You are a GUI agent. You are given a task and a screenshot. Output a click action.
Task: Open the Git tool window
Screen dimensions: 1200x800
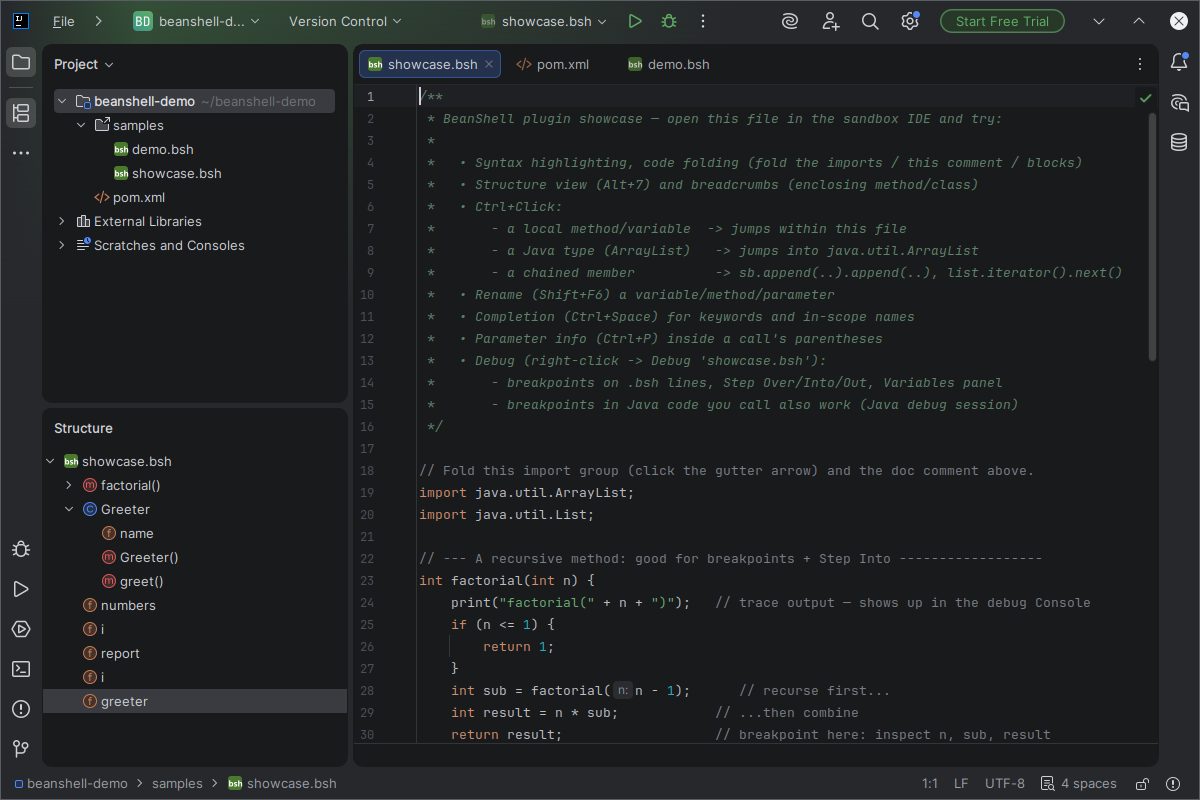click(21, 749)
